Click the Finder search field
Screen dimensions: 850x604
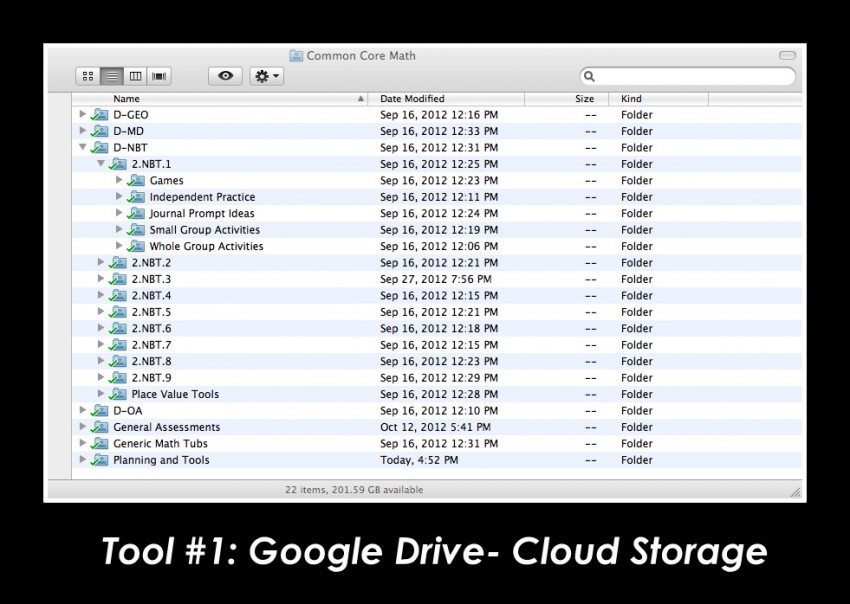coord(687,76)
